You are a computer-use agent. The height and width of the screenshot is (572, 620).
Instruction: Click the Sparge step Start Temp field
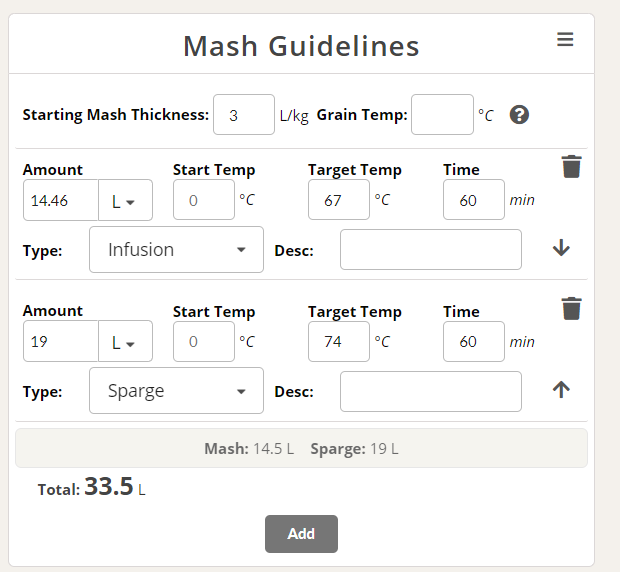(x=204, y=342)
